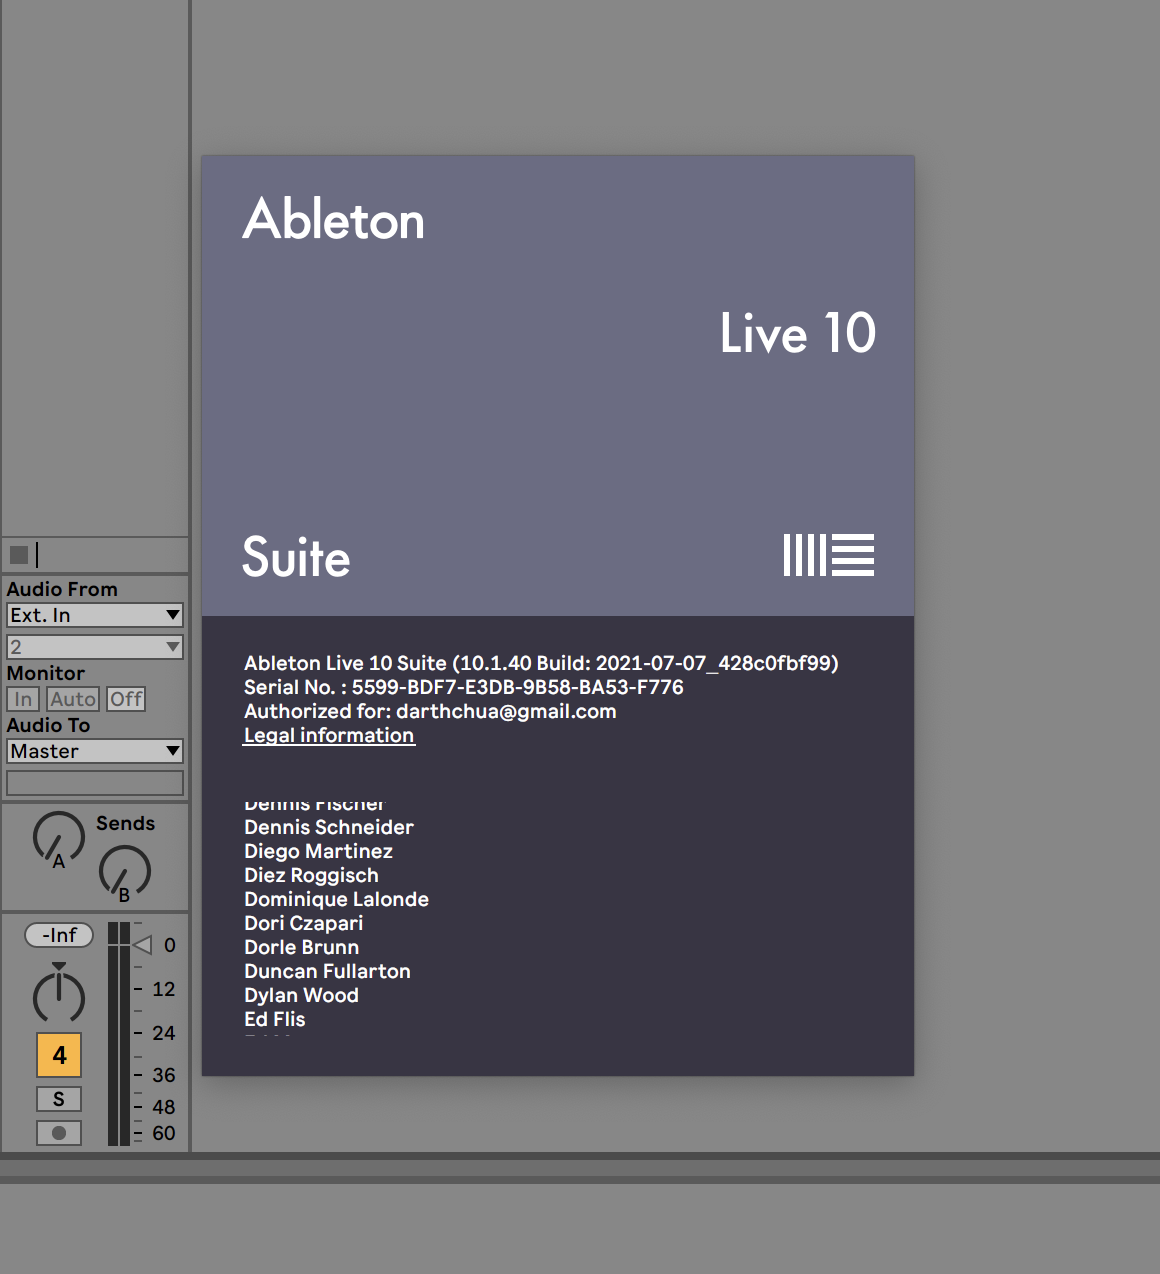Screen dimensions: 1160x1274
Task: Click the 12 dB meter scale mark
Action: [164, 989]
